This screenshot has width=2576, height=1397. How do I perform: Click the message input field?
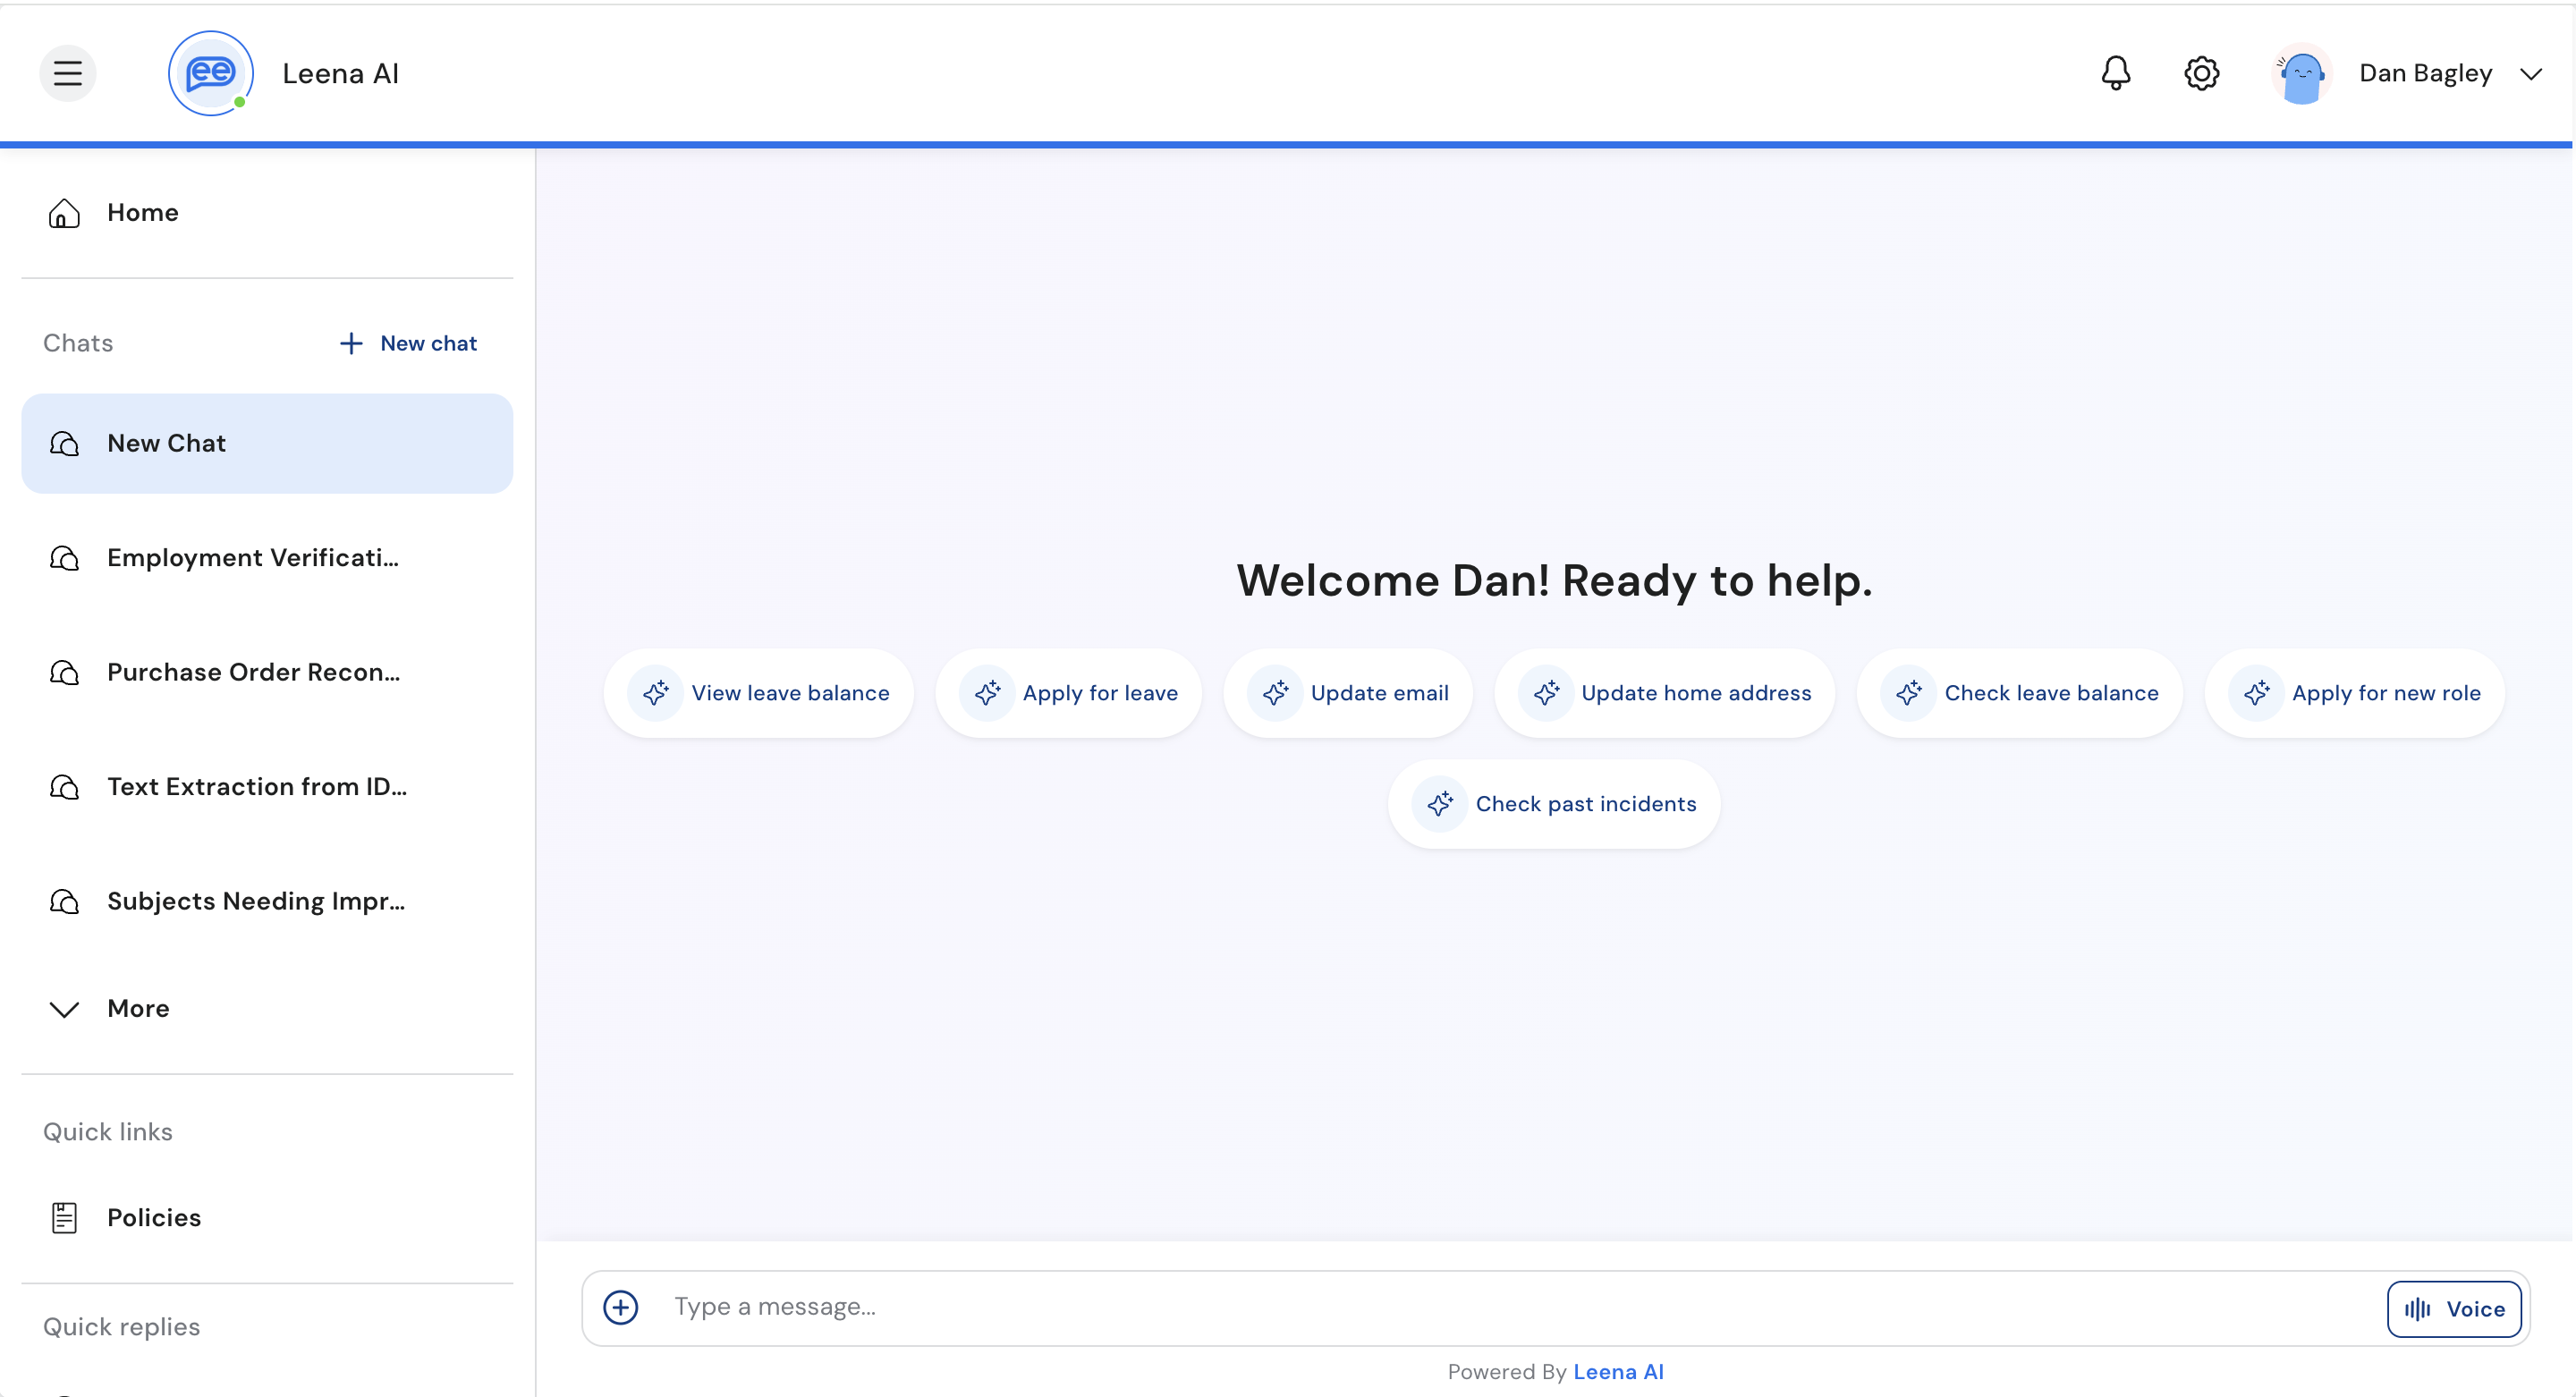pyautogui.click(x=1500, y=1307)
